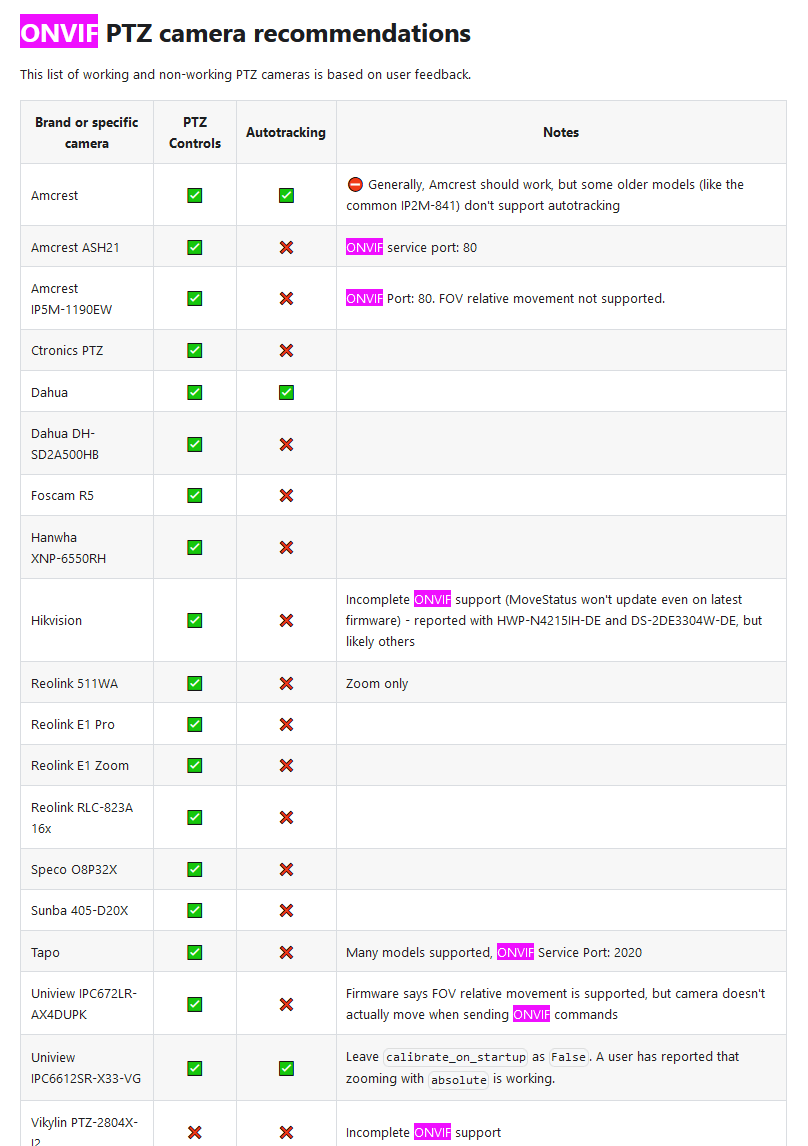Click highlighted ONVIF in Tapo notes

(515, 952)
